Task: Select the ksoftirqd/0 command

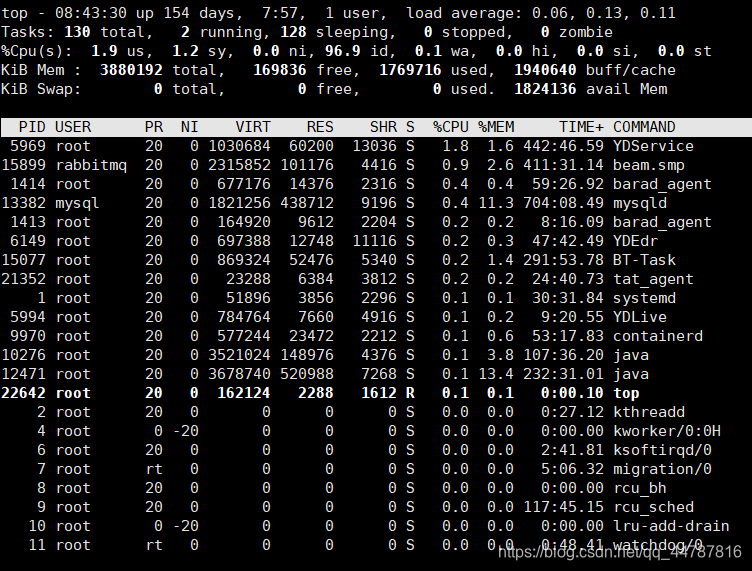Action: [x=662, y=450]
